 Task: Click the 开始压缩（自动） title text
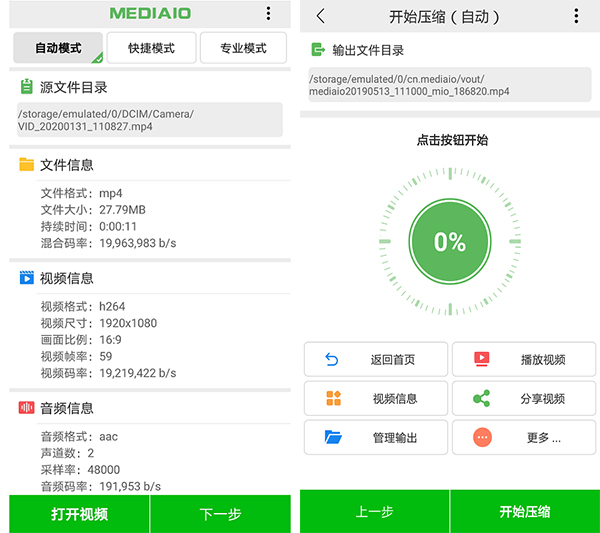444,17
